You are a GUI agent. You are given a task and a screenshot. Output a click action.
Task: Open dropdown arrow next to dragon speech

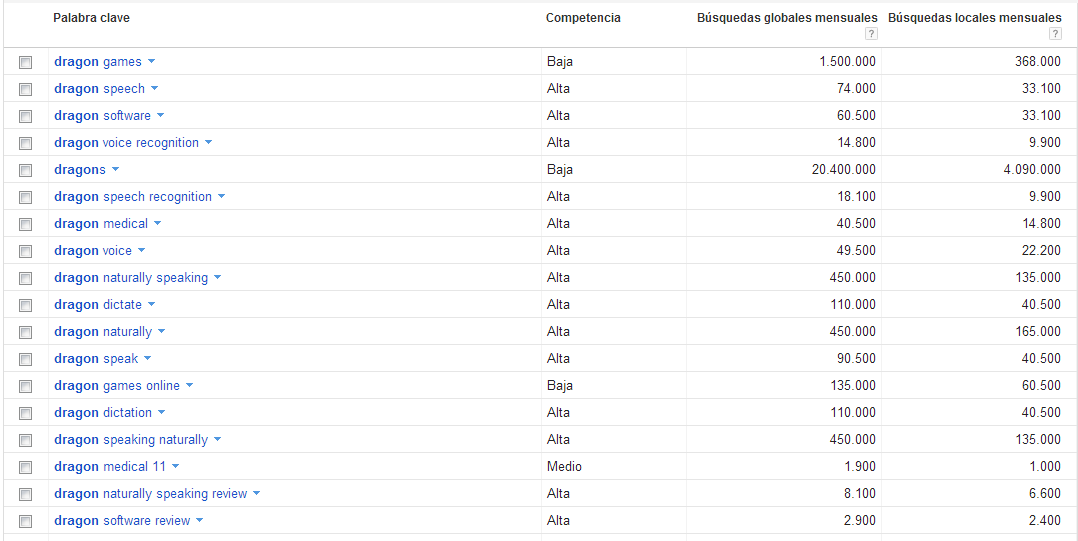tap(155, 89)
